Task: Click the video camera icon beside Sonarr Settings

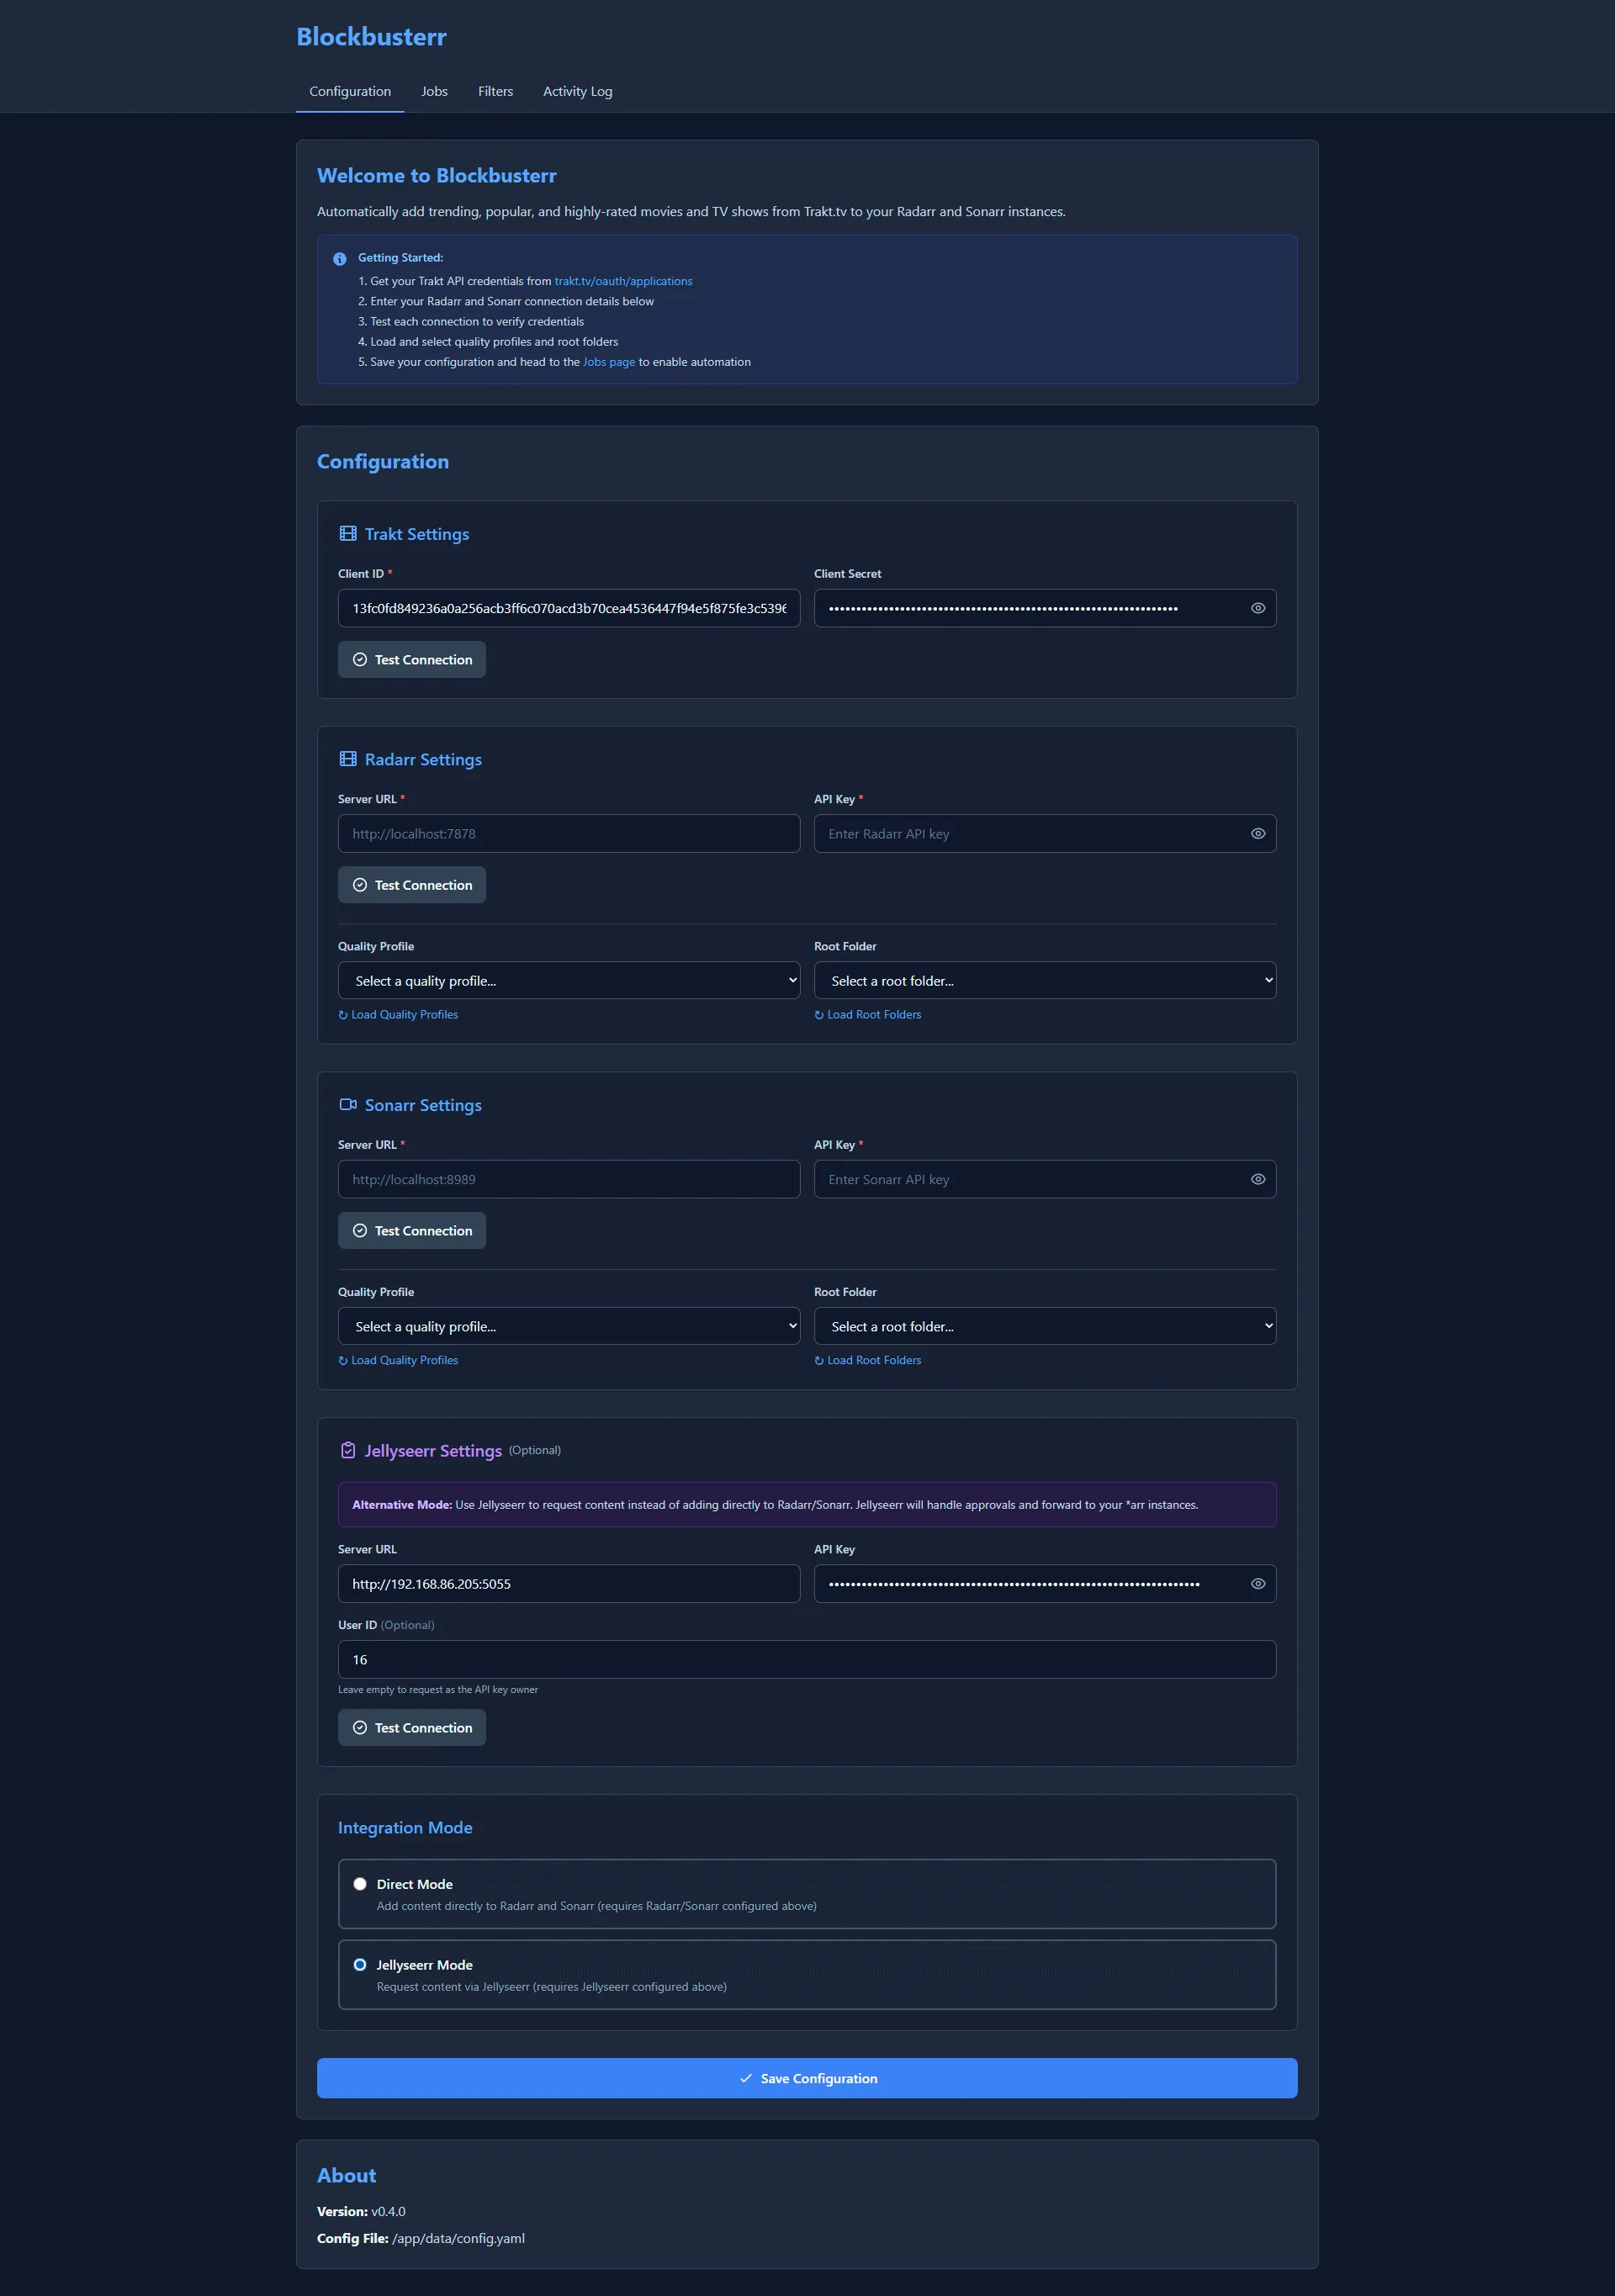Action: pos(349,1105)
